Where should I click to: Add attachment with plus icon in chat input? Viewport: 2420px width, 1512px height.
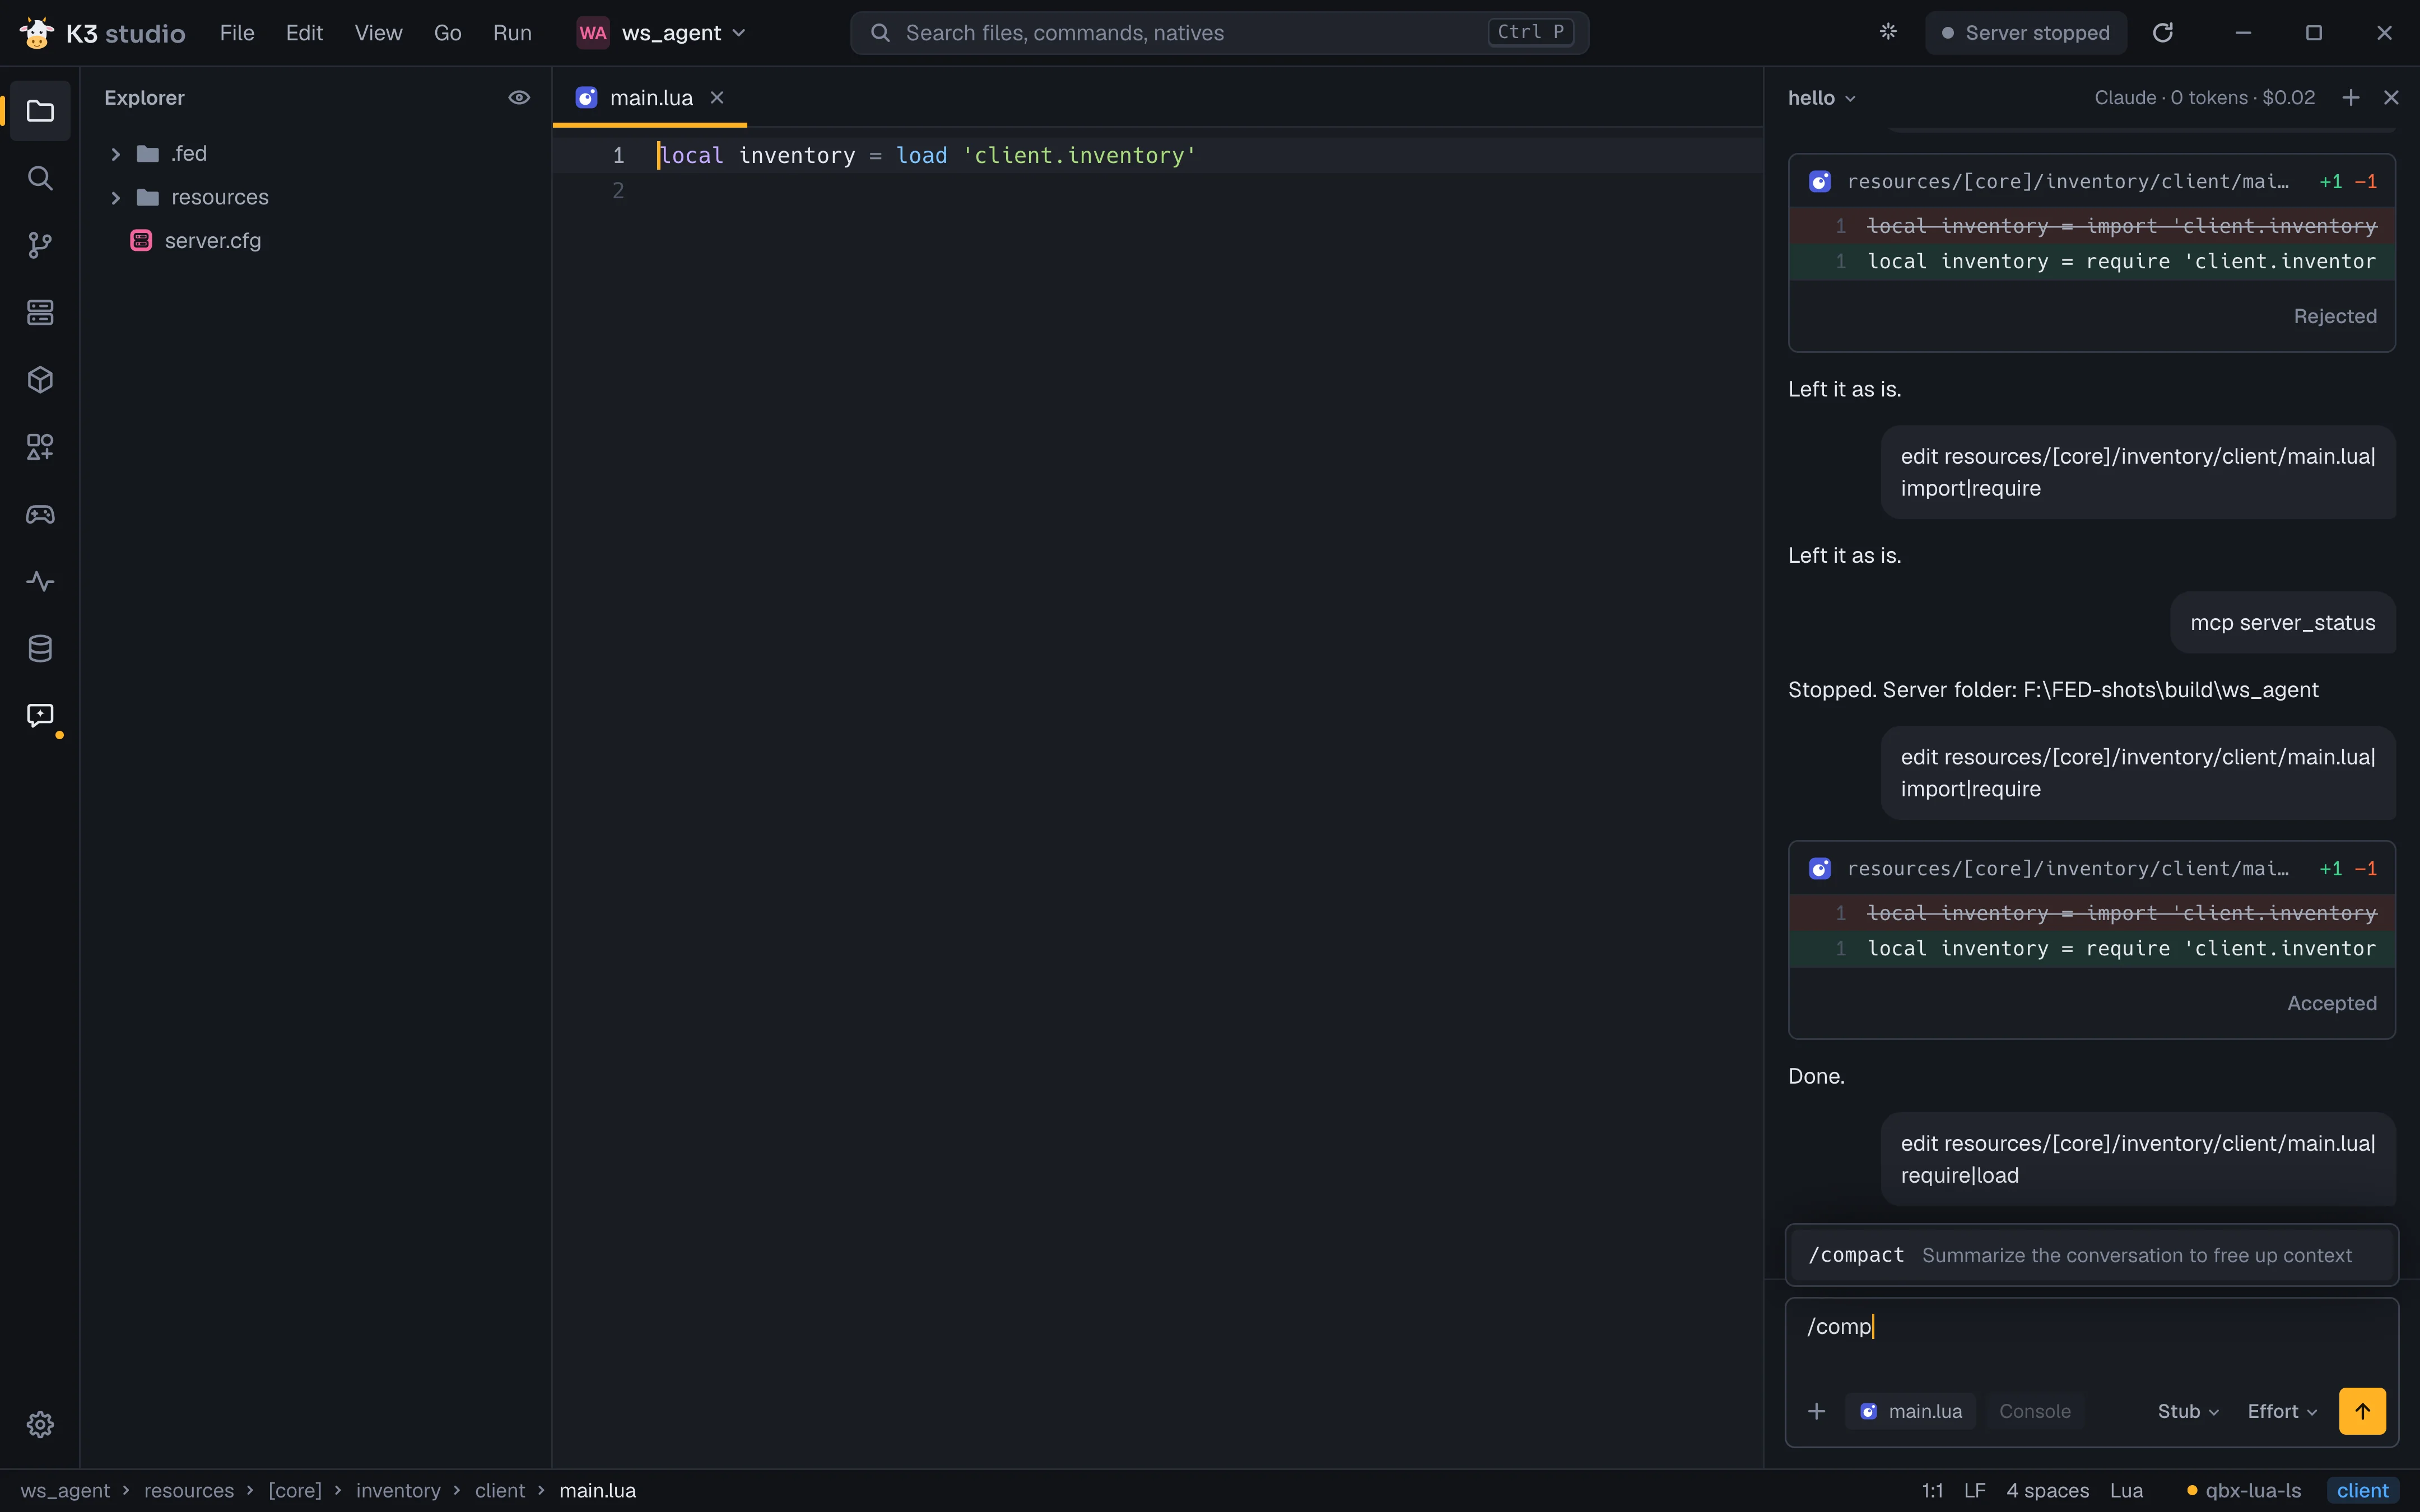click(x=1817, y=1411)
